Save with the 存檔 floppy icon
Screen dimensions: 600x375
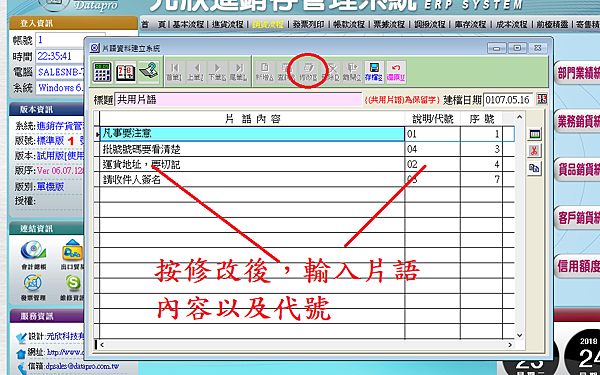[x=374, y=72]
